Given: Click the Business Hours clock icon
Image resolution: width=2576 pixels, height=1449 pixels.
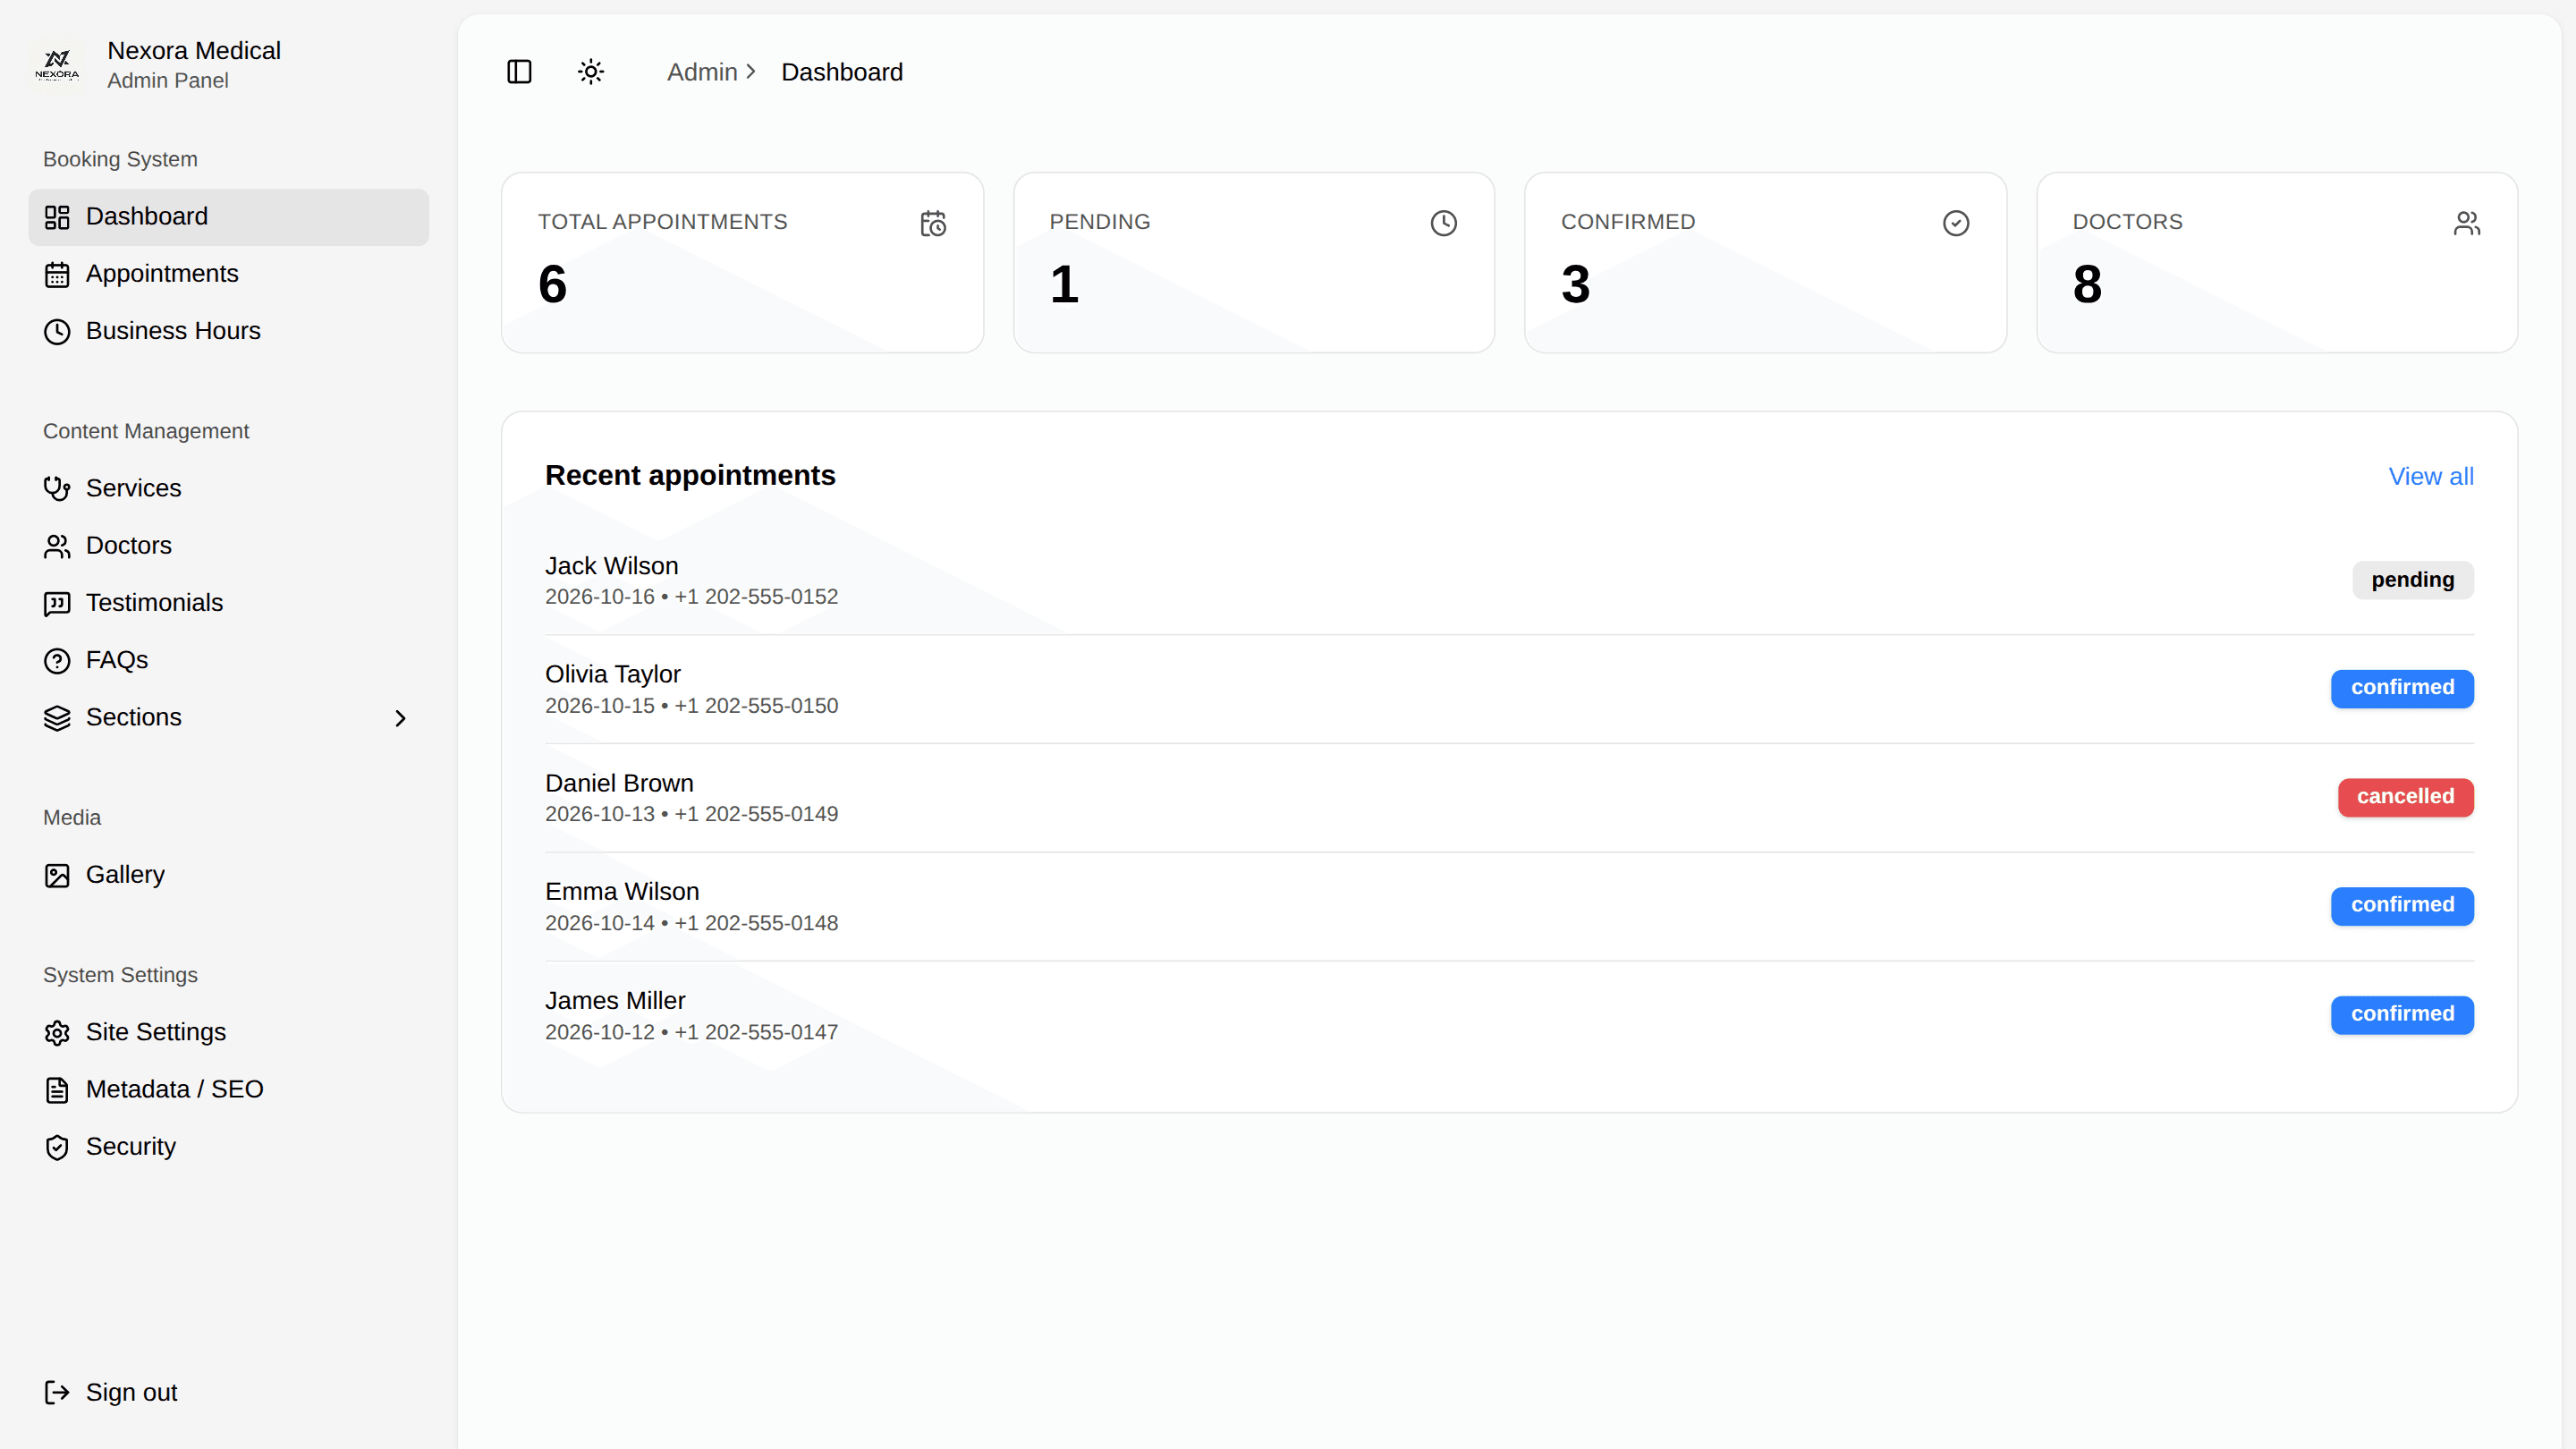Looking at the screenshot, I should click(57, 331).
